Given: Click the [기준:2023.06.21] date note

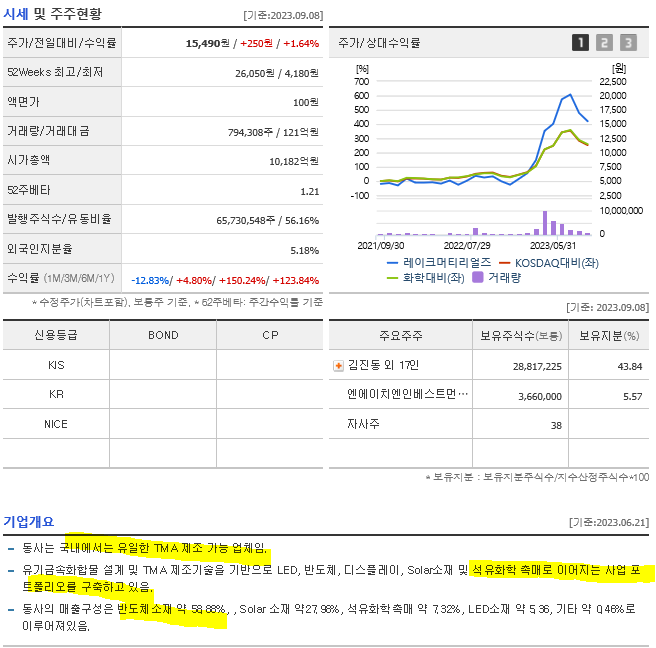Looking at the screenshot, I should pyautogui.click(x=609, y=522).
